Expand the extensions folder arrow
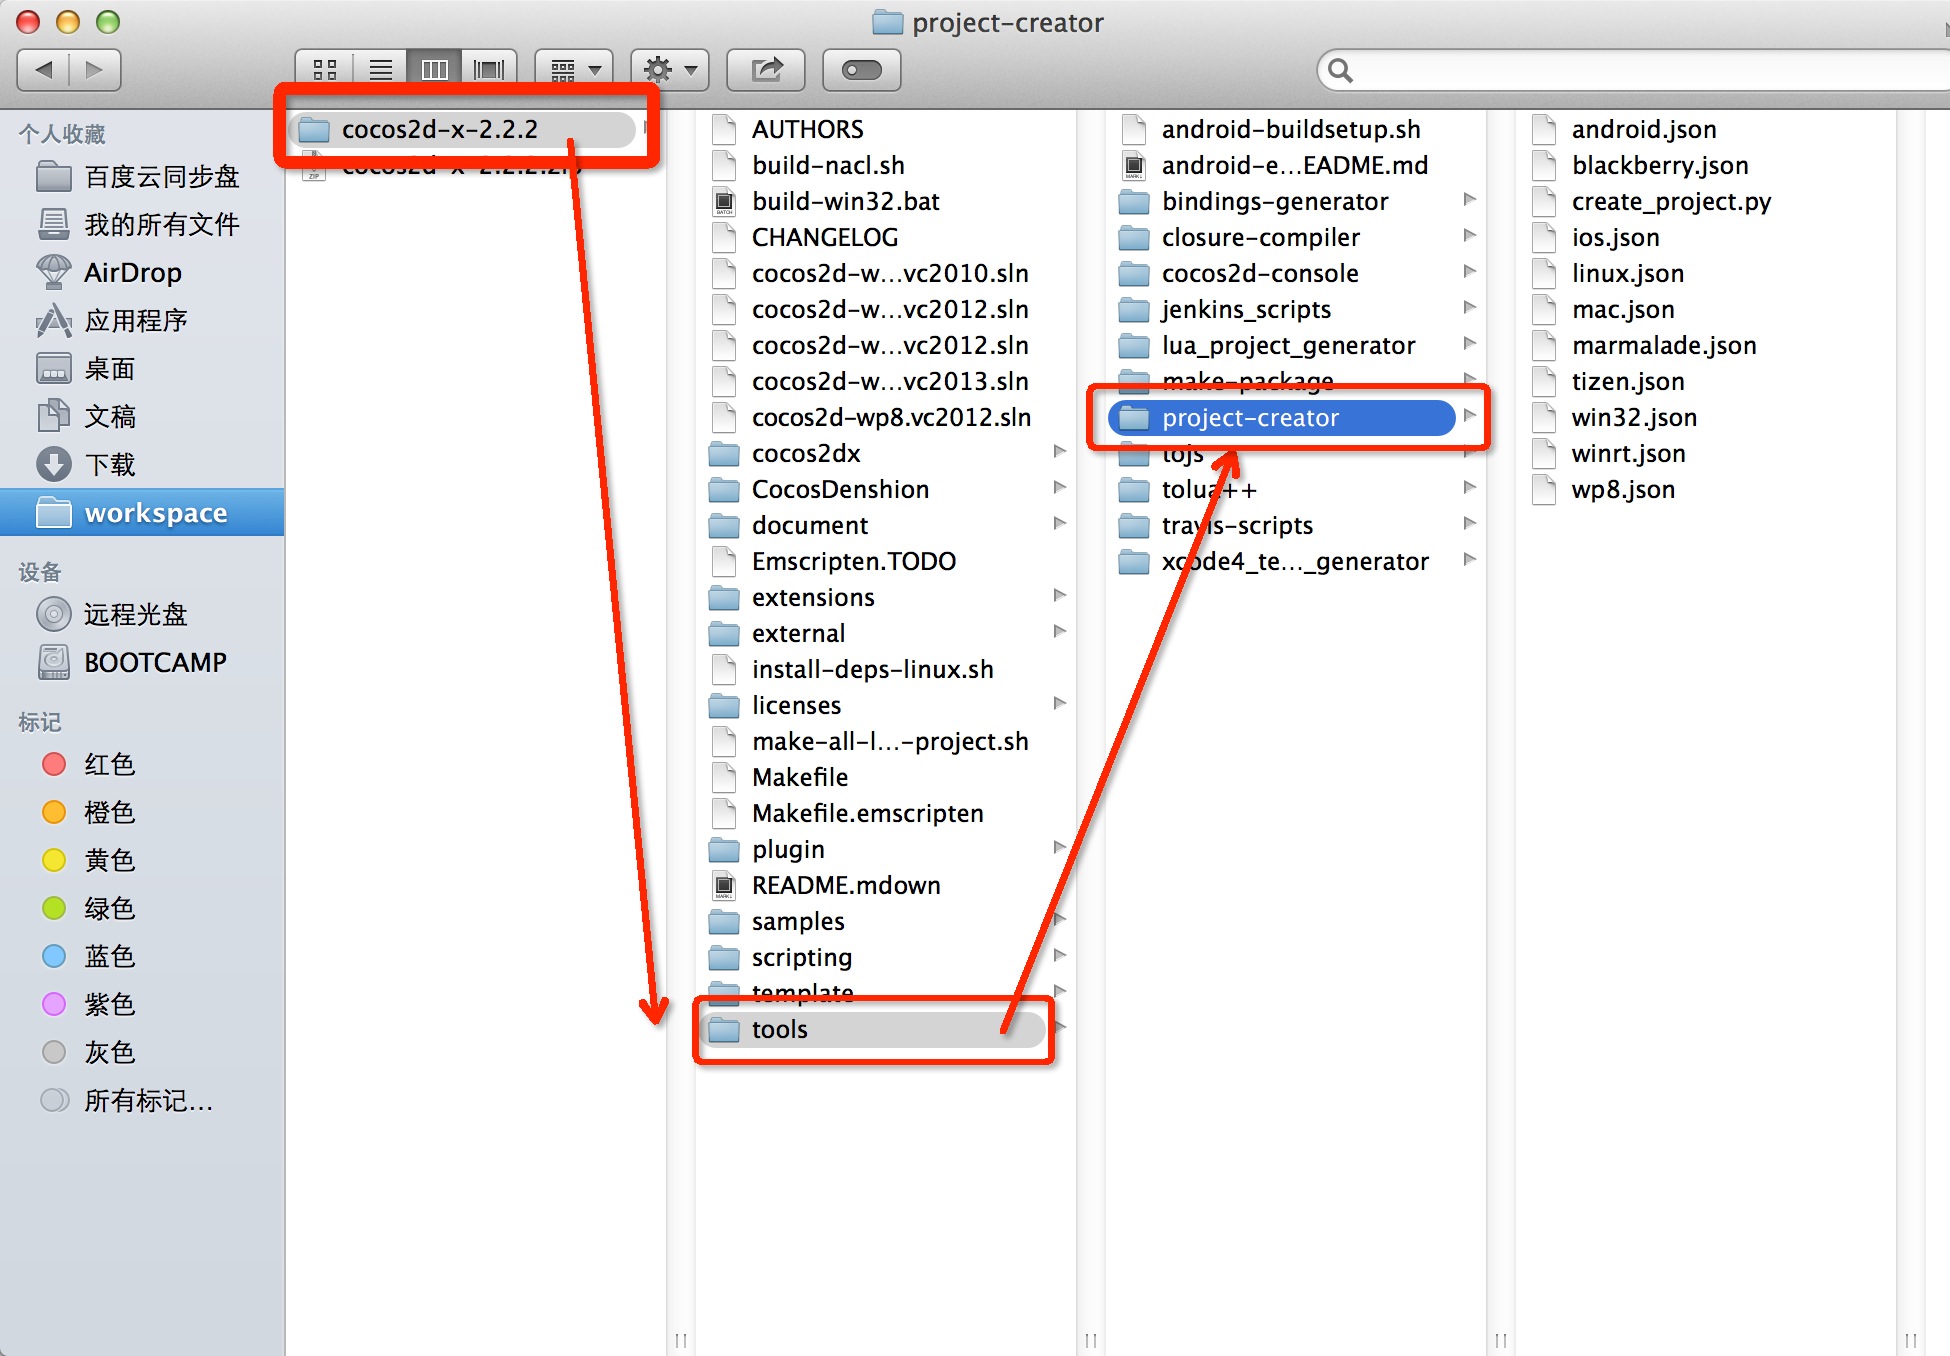The width and height of the screenshot is (1950, 1356). (1060, 596)
